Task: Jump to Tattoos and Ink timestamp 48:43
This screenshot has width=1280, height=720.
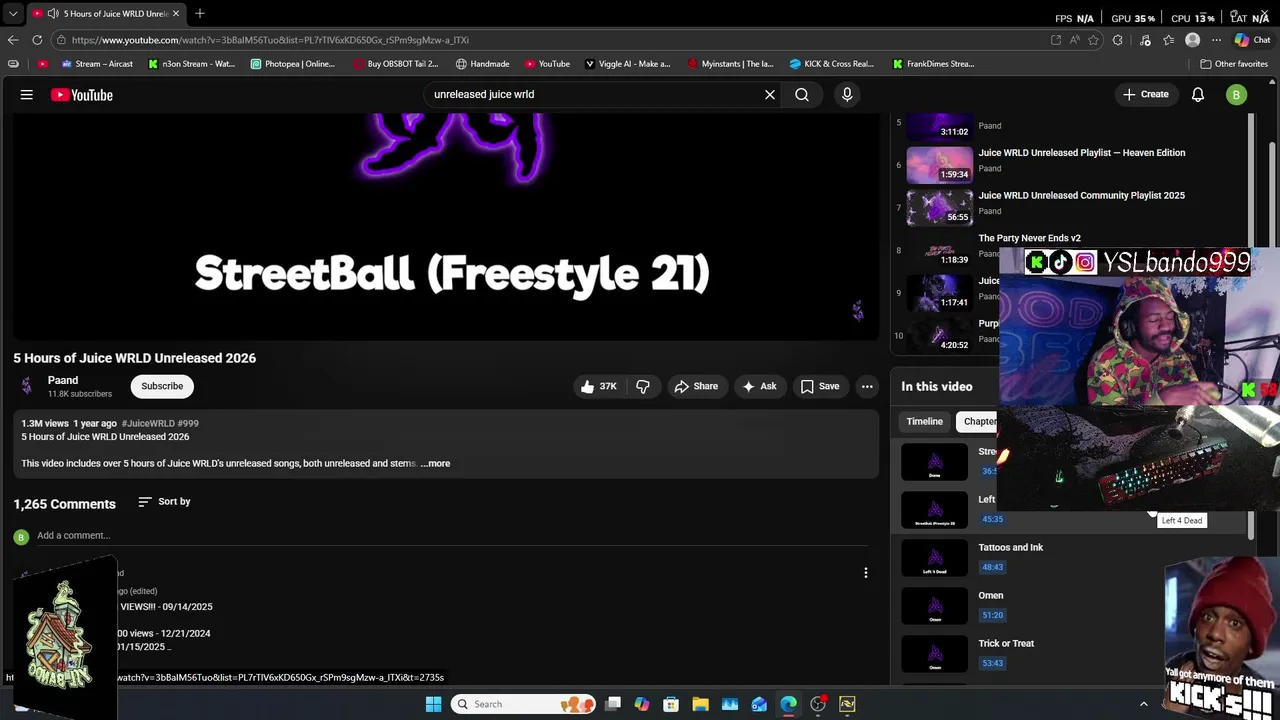Action: [992, 567]
